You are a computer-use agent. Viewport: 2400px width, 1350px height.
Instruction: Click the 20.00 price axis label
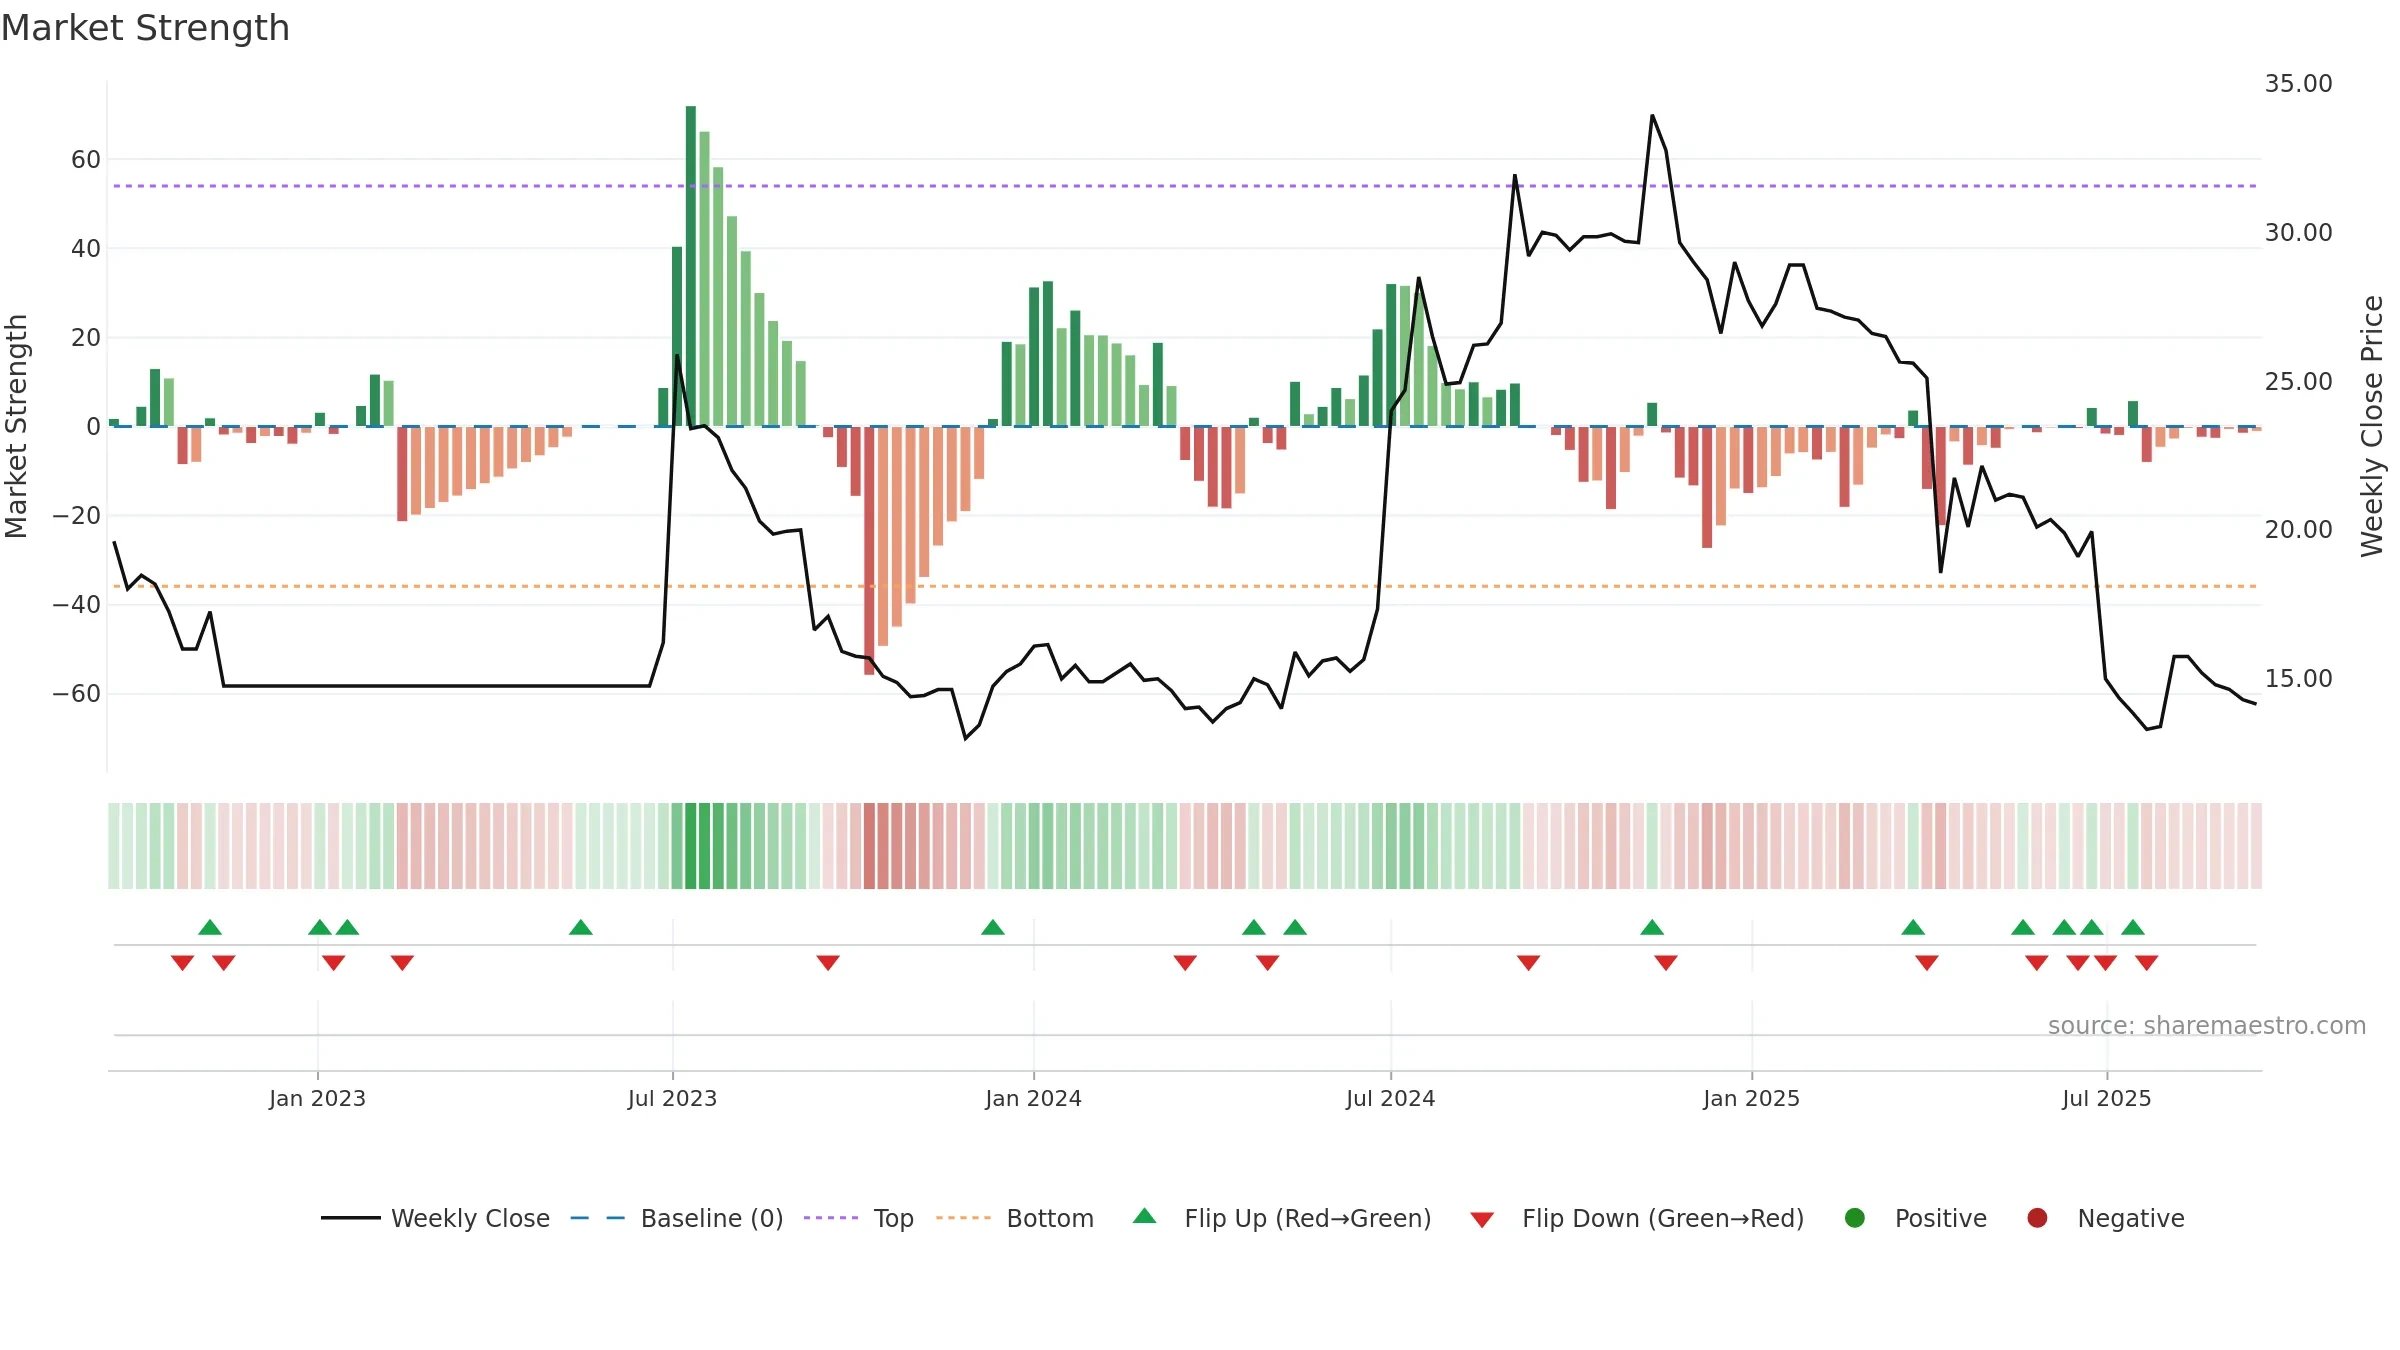pyautogui.click(x=2298, y=530)
